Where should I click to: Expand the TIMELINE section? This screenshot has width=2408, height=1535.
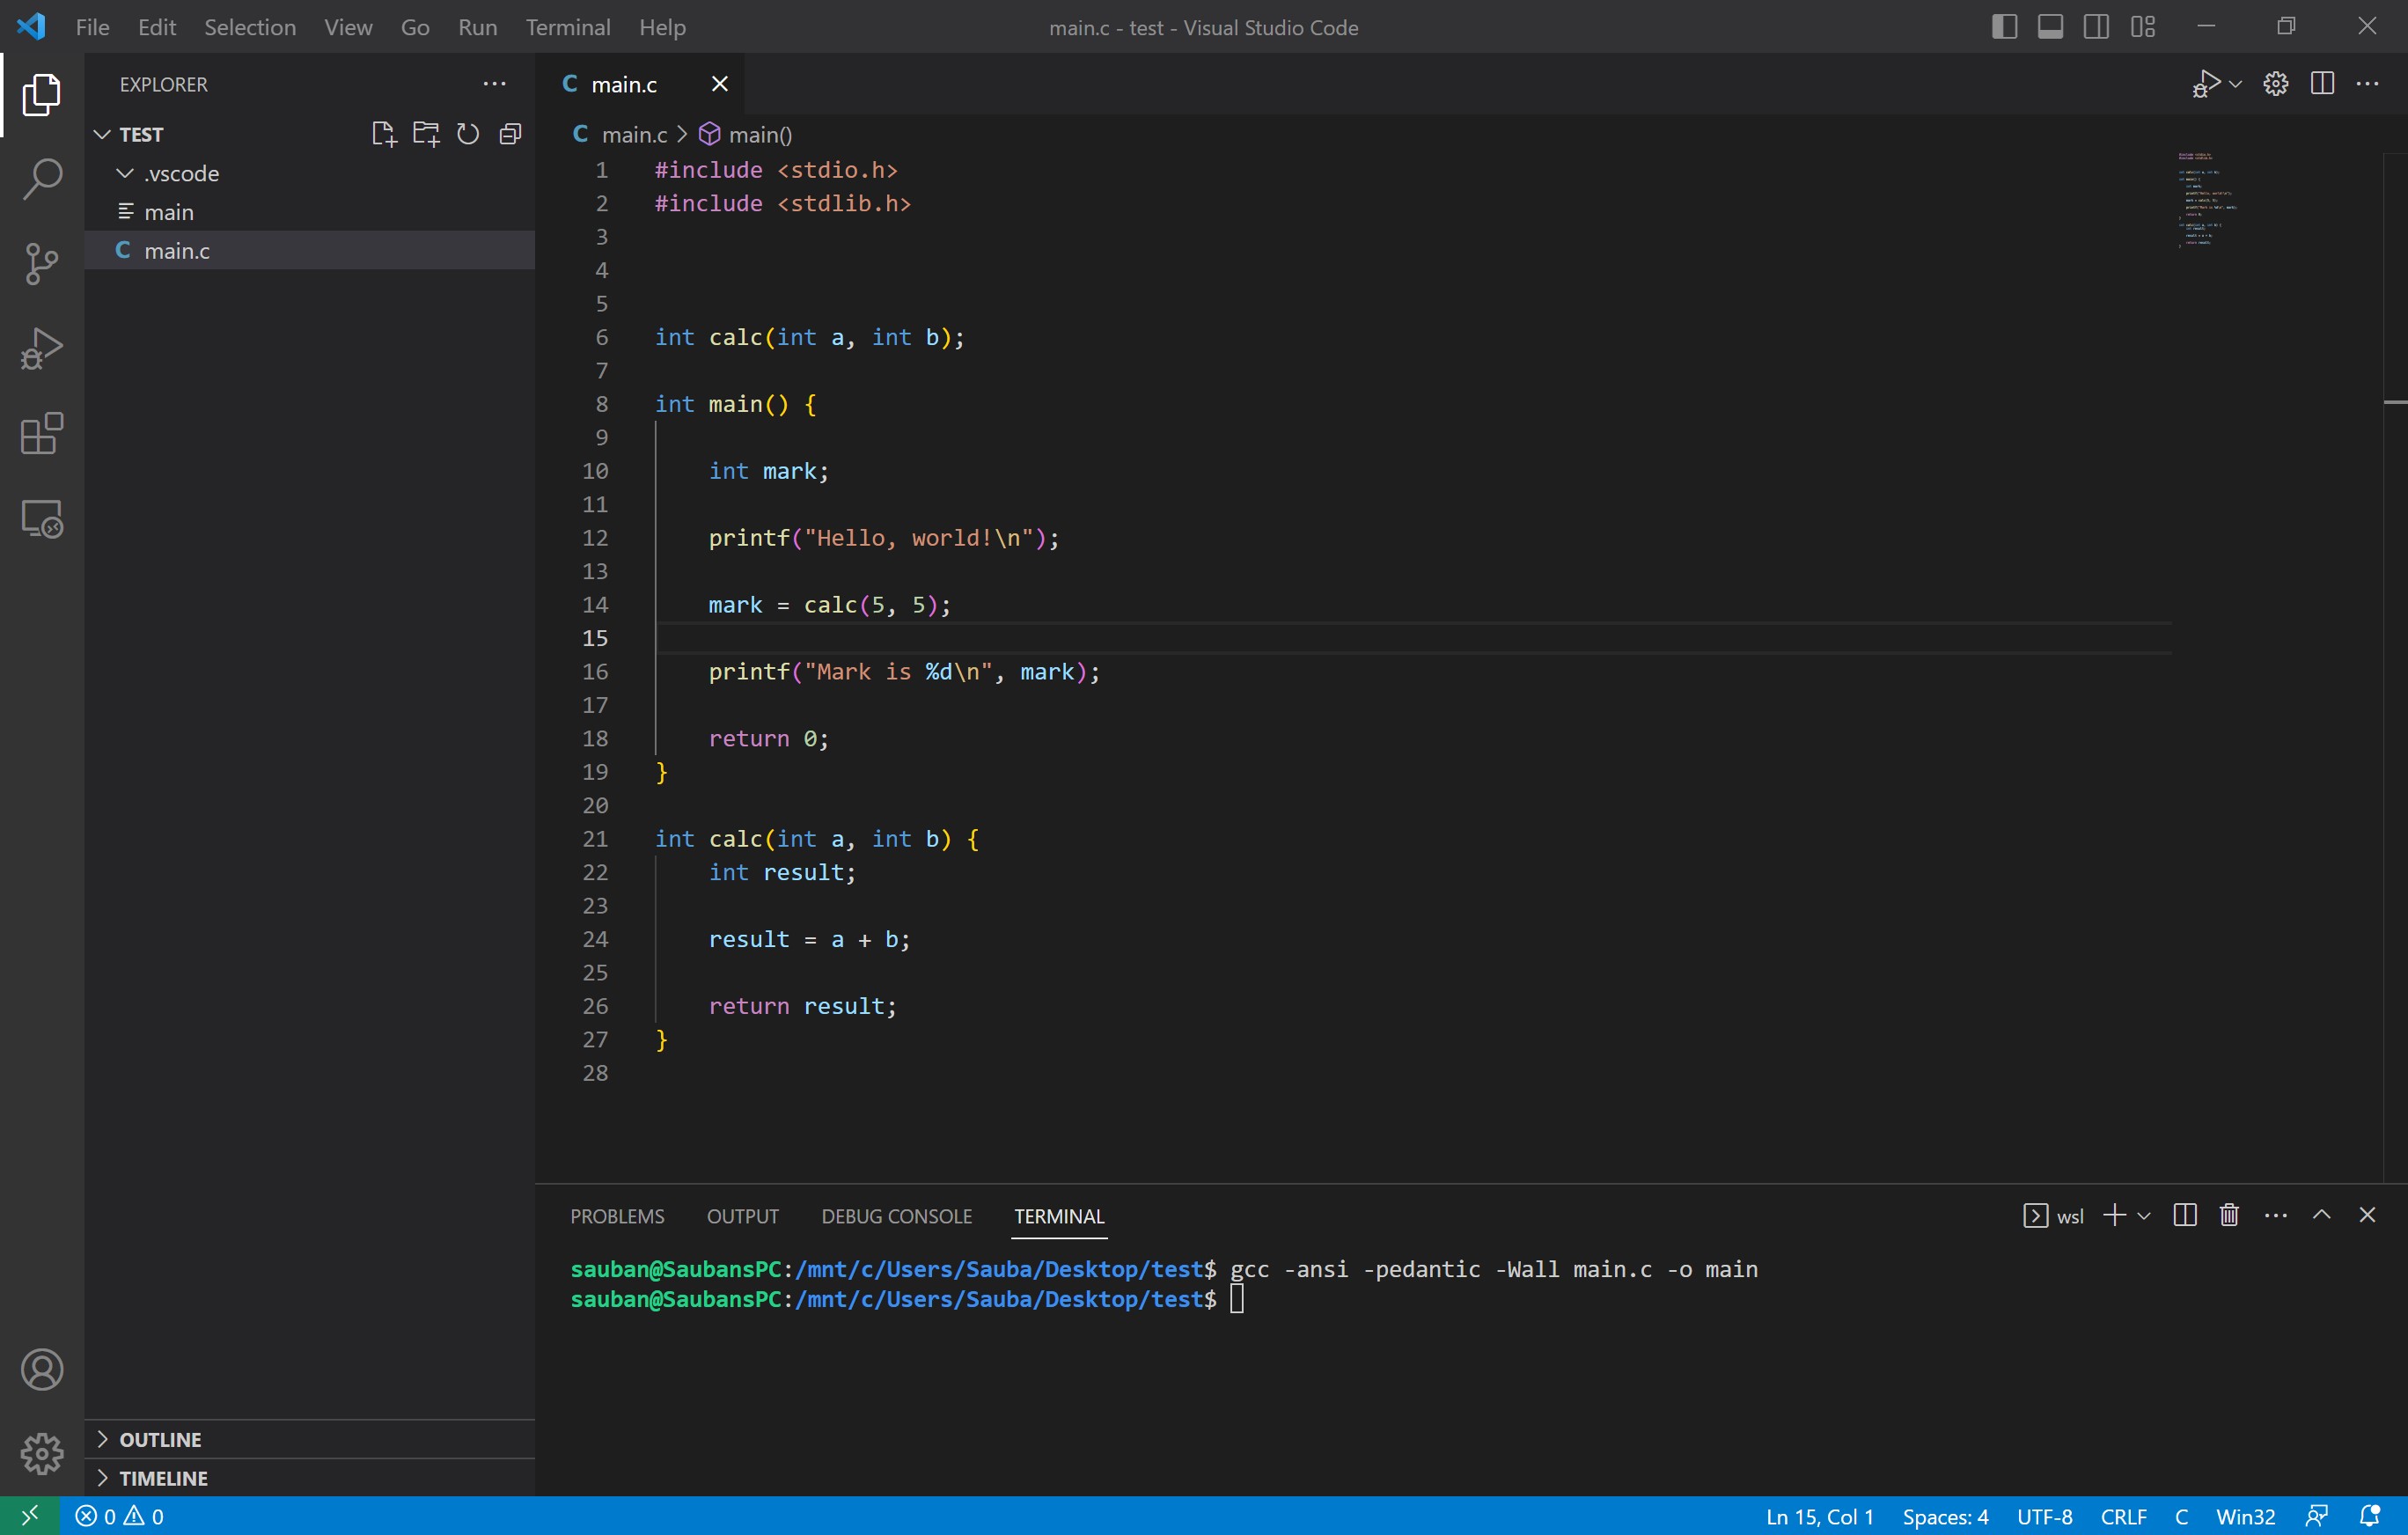point(163,1478)
